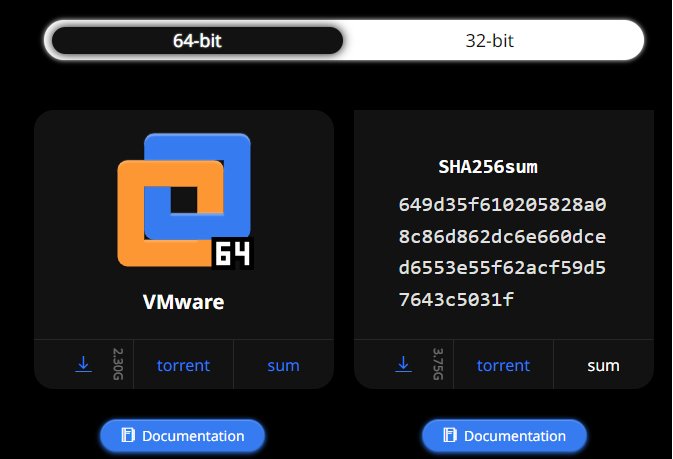673x459 pixels.
Task: Open Documentation below the SHA256sum card
Action: 504,436
